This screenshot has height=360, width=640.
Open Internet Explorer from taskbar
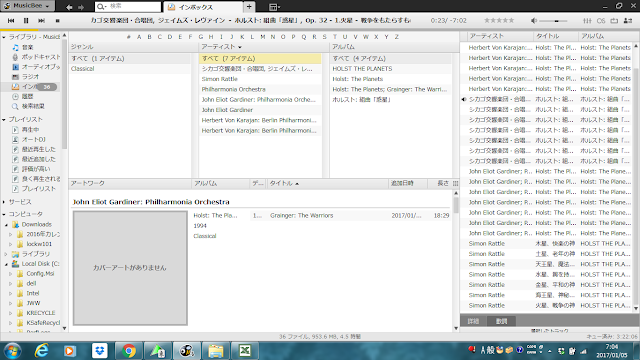coord(42,351)
